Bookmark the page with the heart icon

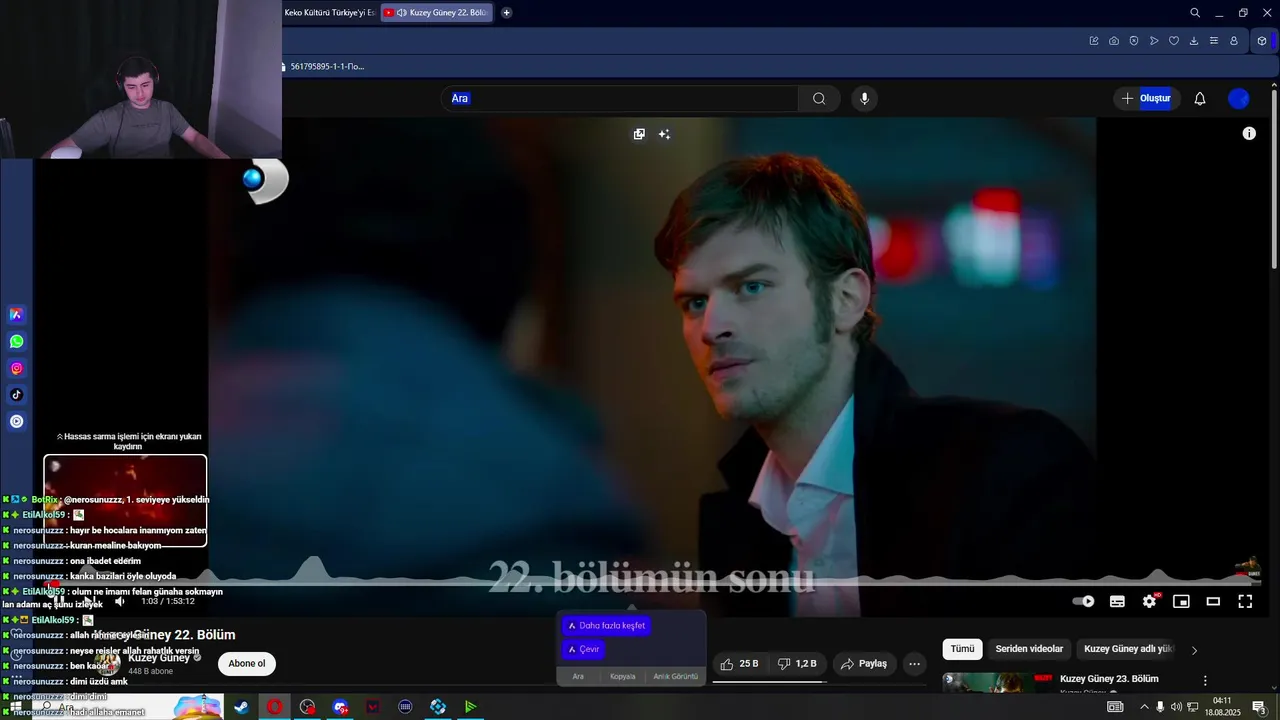point(1174,41)
